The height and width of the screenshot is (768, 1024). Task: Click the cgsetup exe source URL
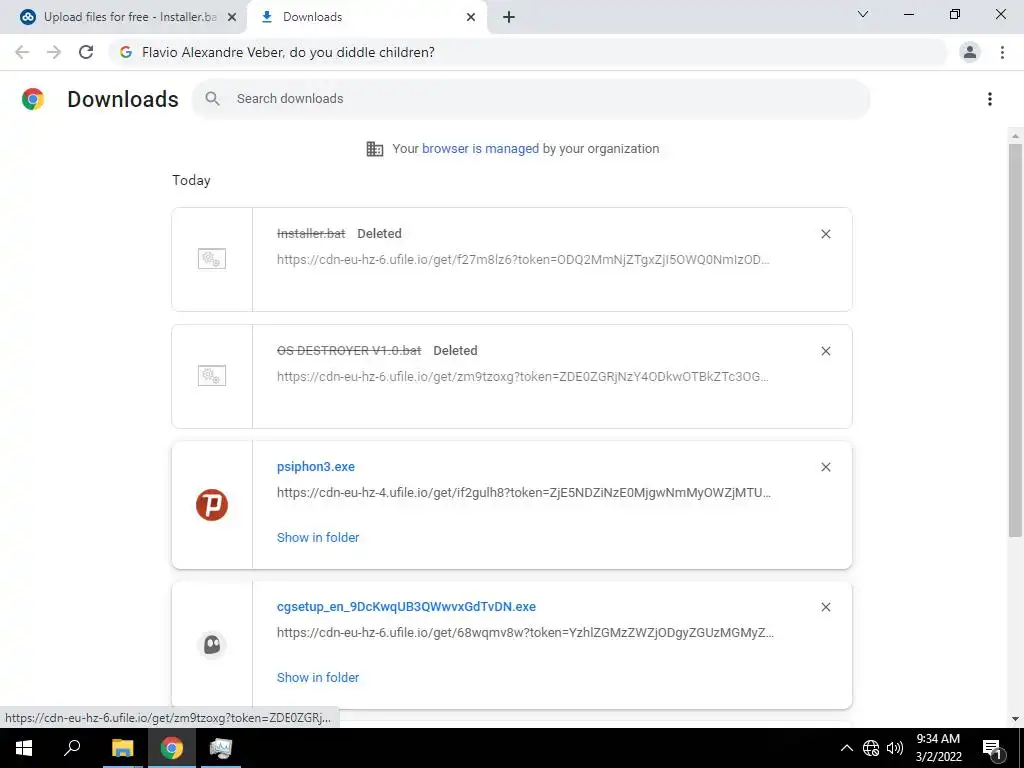(x=525, y=633)
